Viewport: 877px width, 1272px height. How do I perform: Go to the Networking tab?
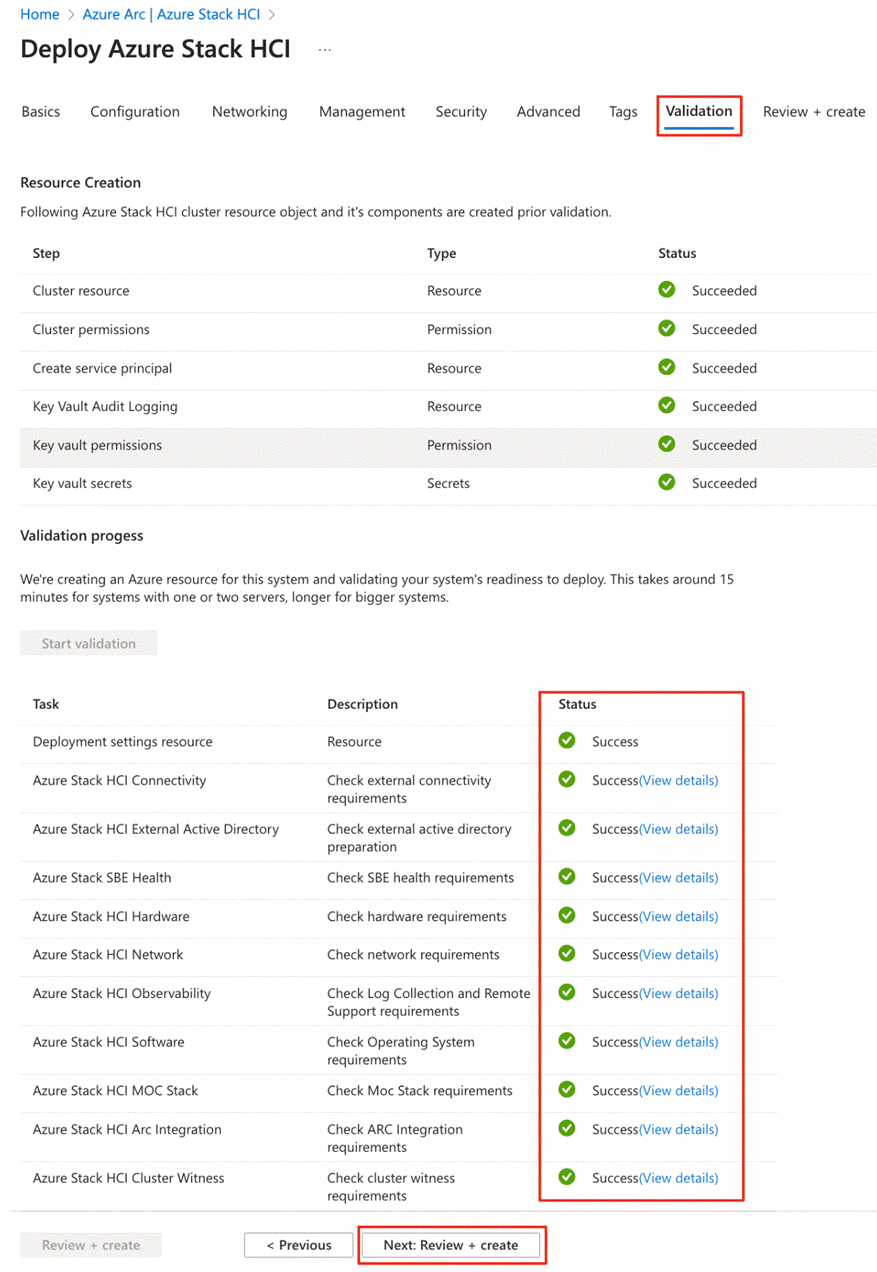click(249, 112)
